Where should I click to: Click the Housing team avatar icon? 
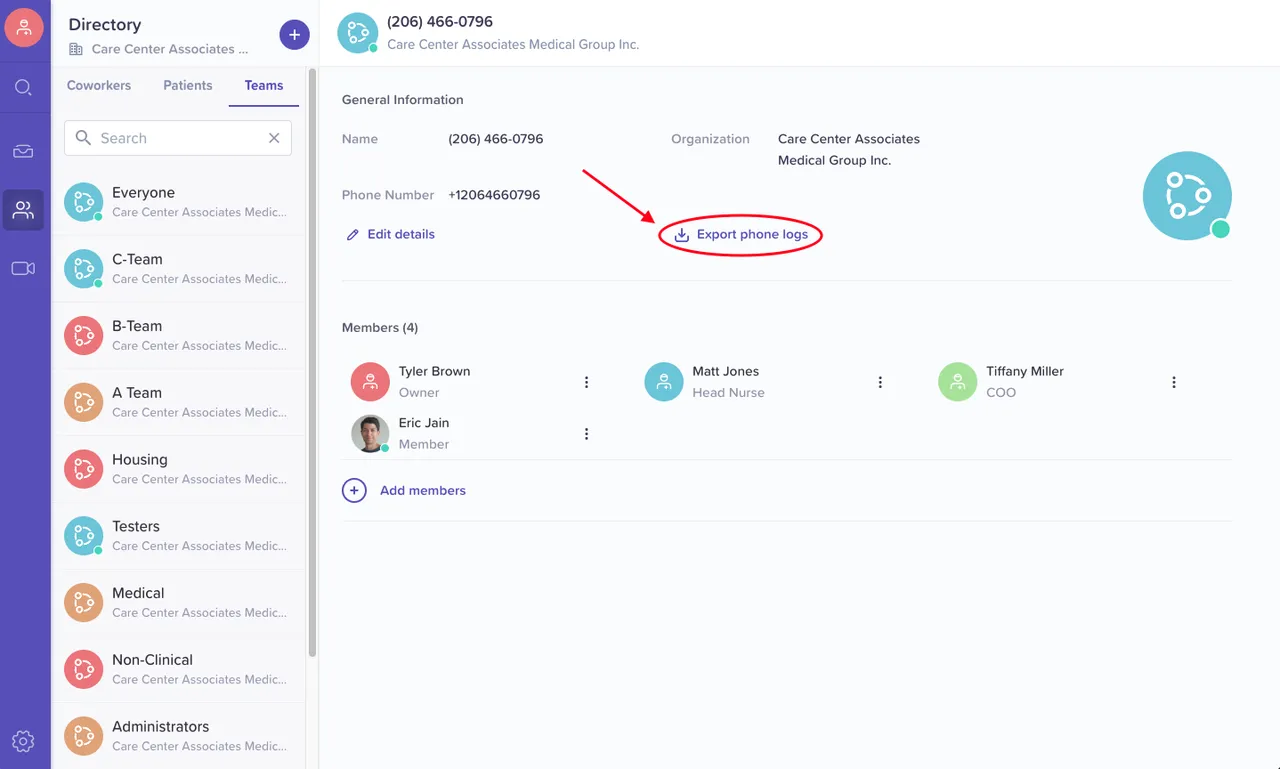tap(84, 469)
